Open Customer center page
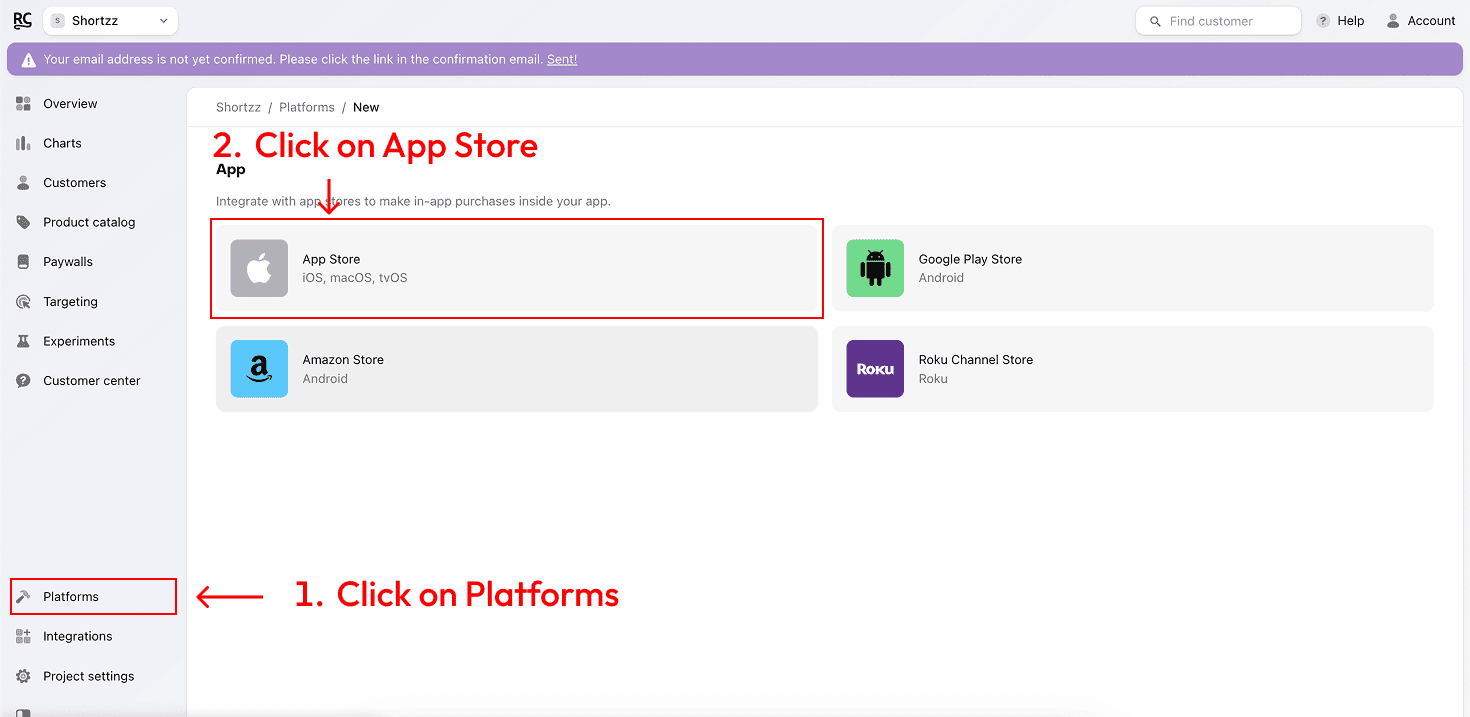Viewport: 1470px width, 717px height. tap(91, 381)
